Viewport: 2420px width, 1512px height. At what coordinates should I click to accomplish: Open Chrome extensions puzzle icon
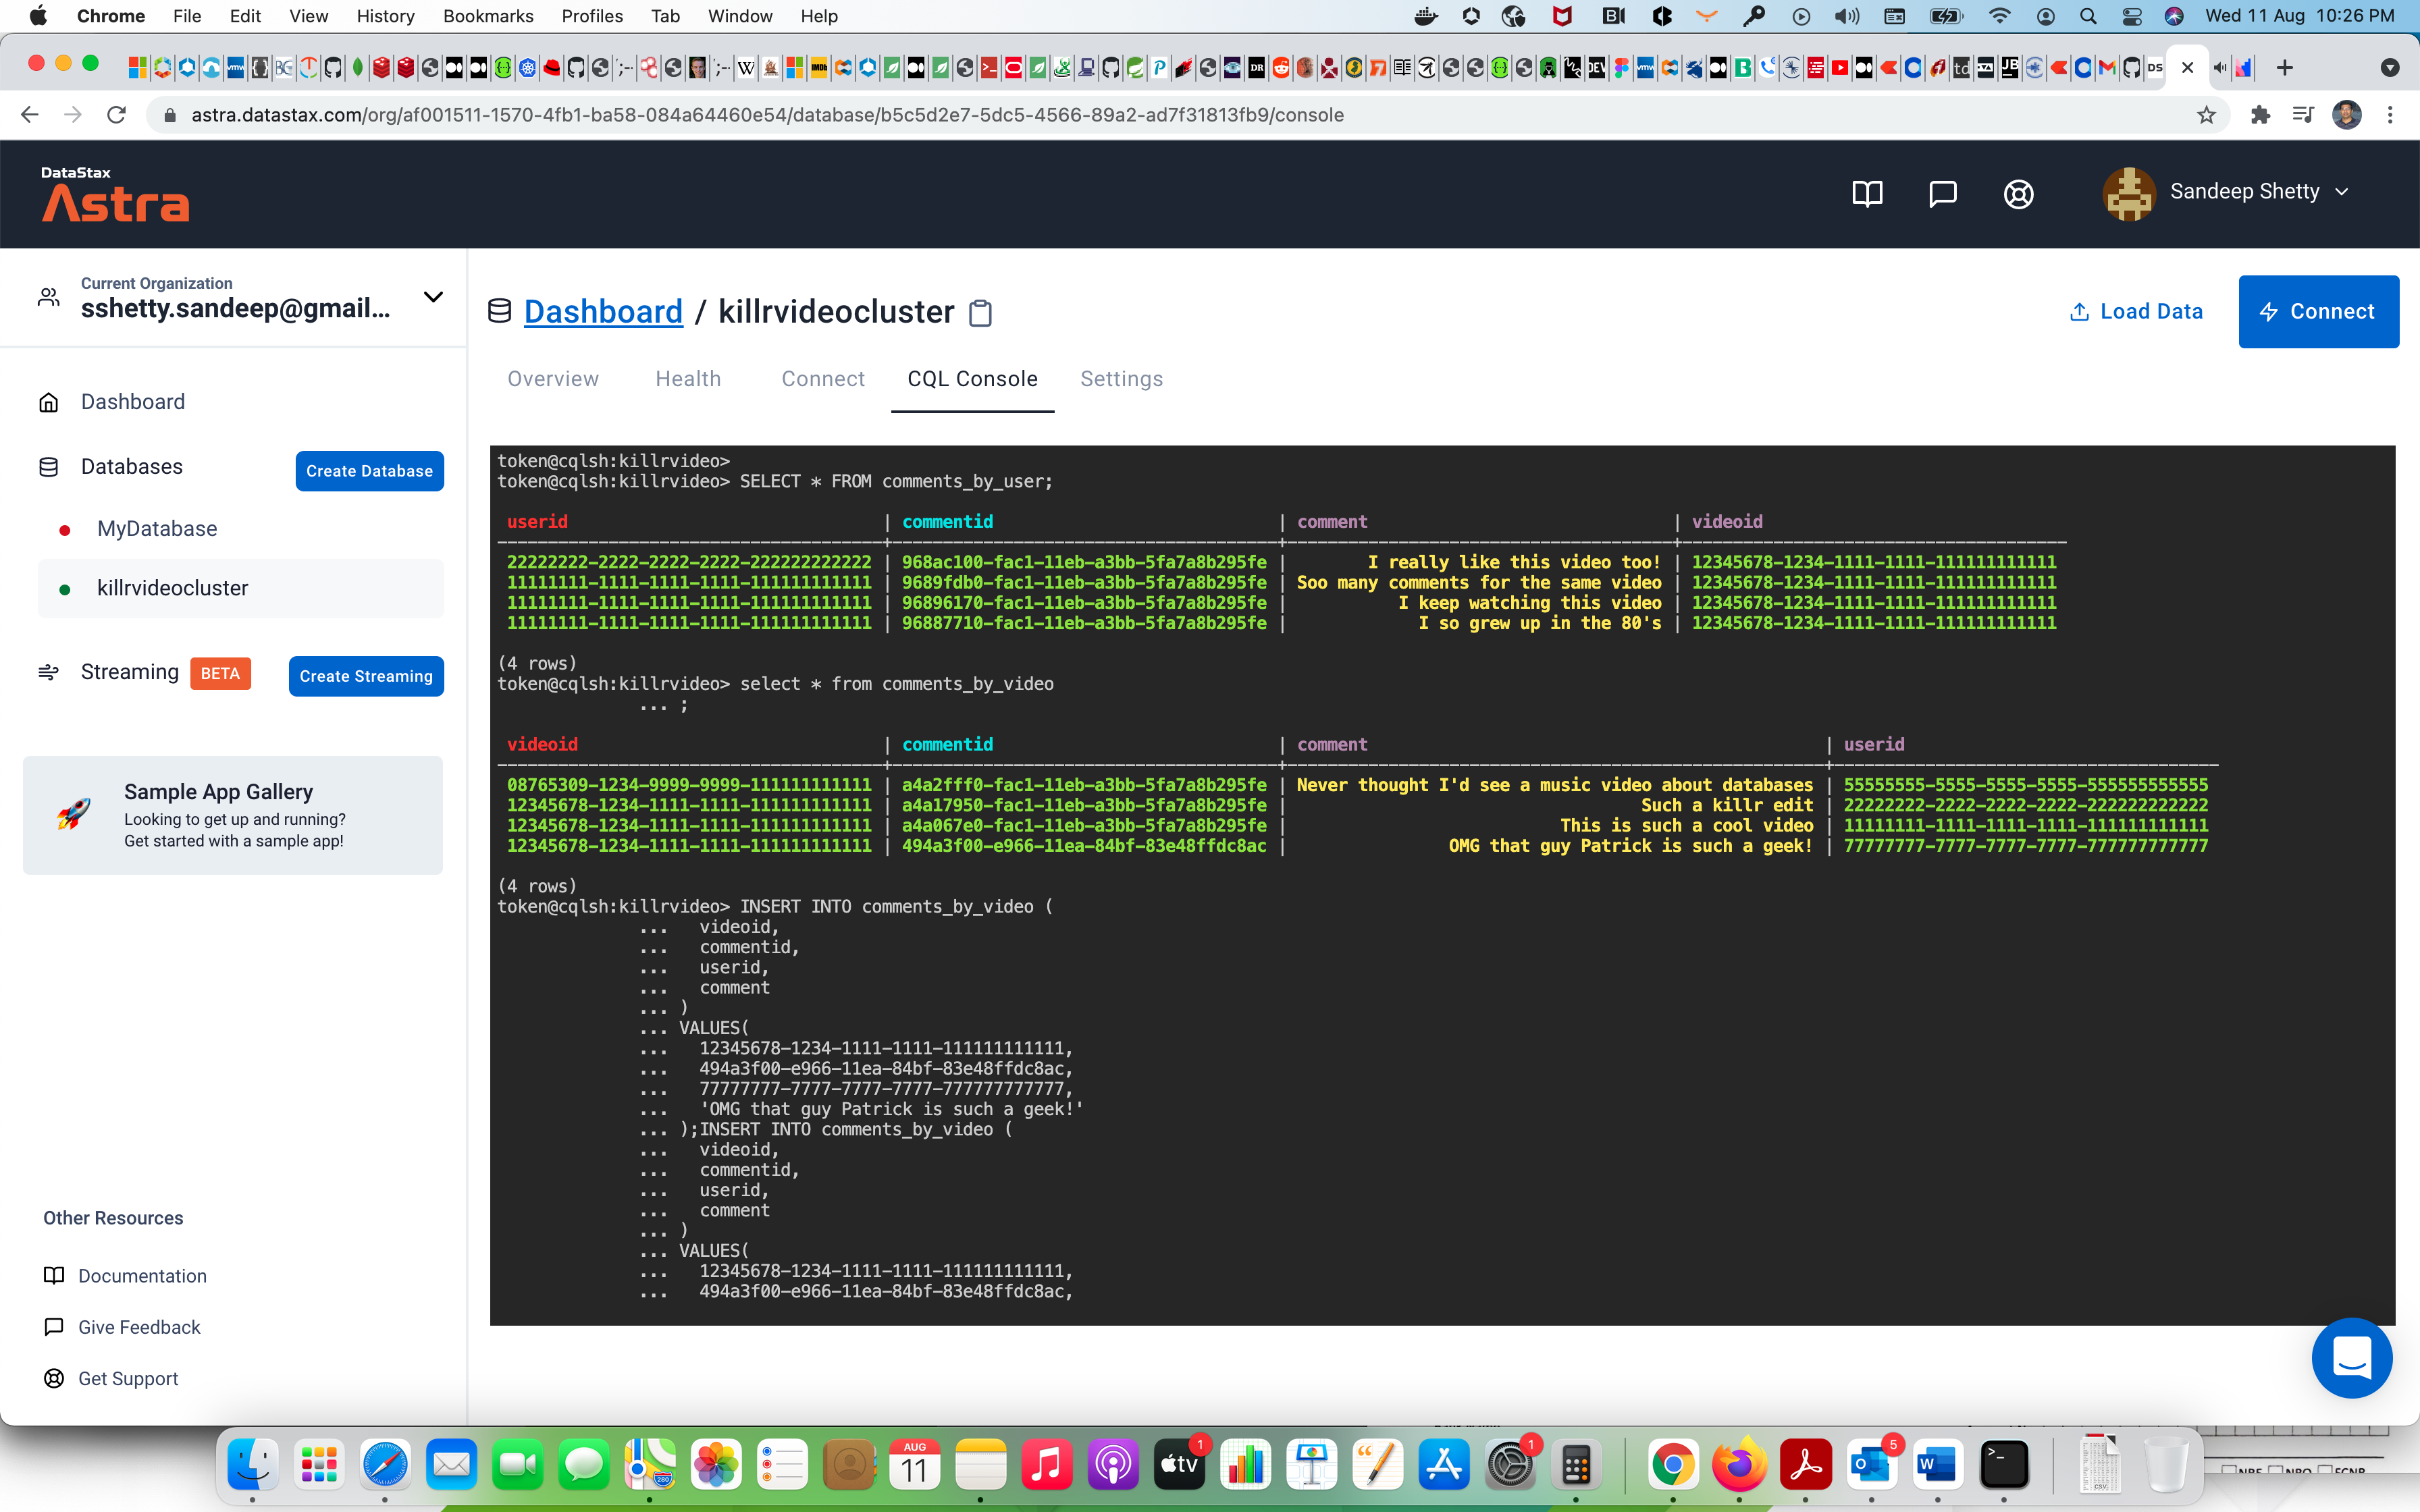(2260, 115)
